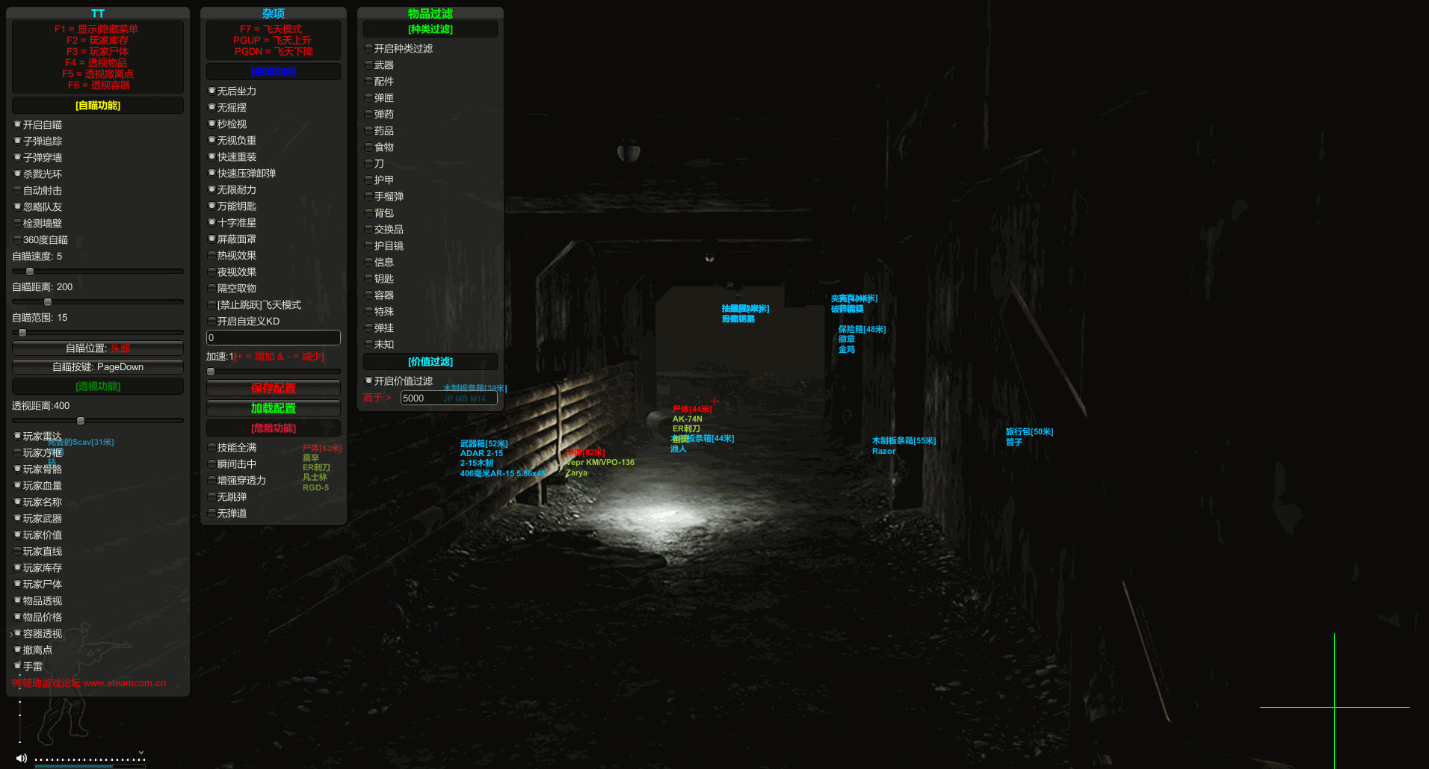Toggle the 十字准星 checkbox

click(x=211, y=222)
